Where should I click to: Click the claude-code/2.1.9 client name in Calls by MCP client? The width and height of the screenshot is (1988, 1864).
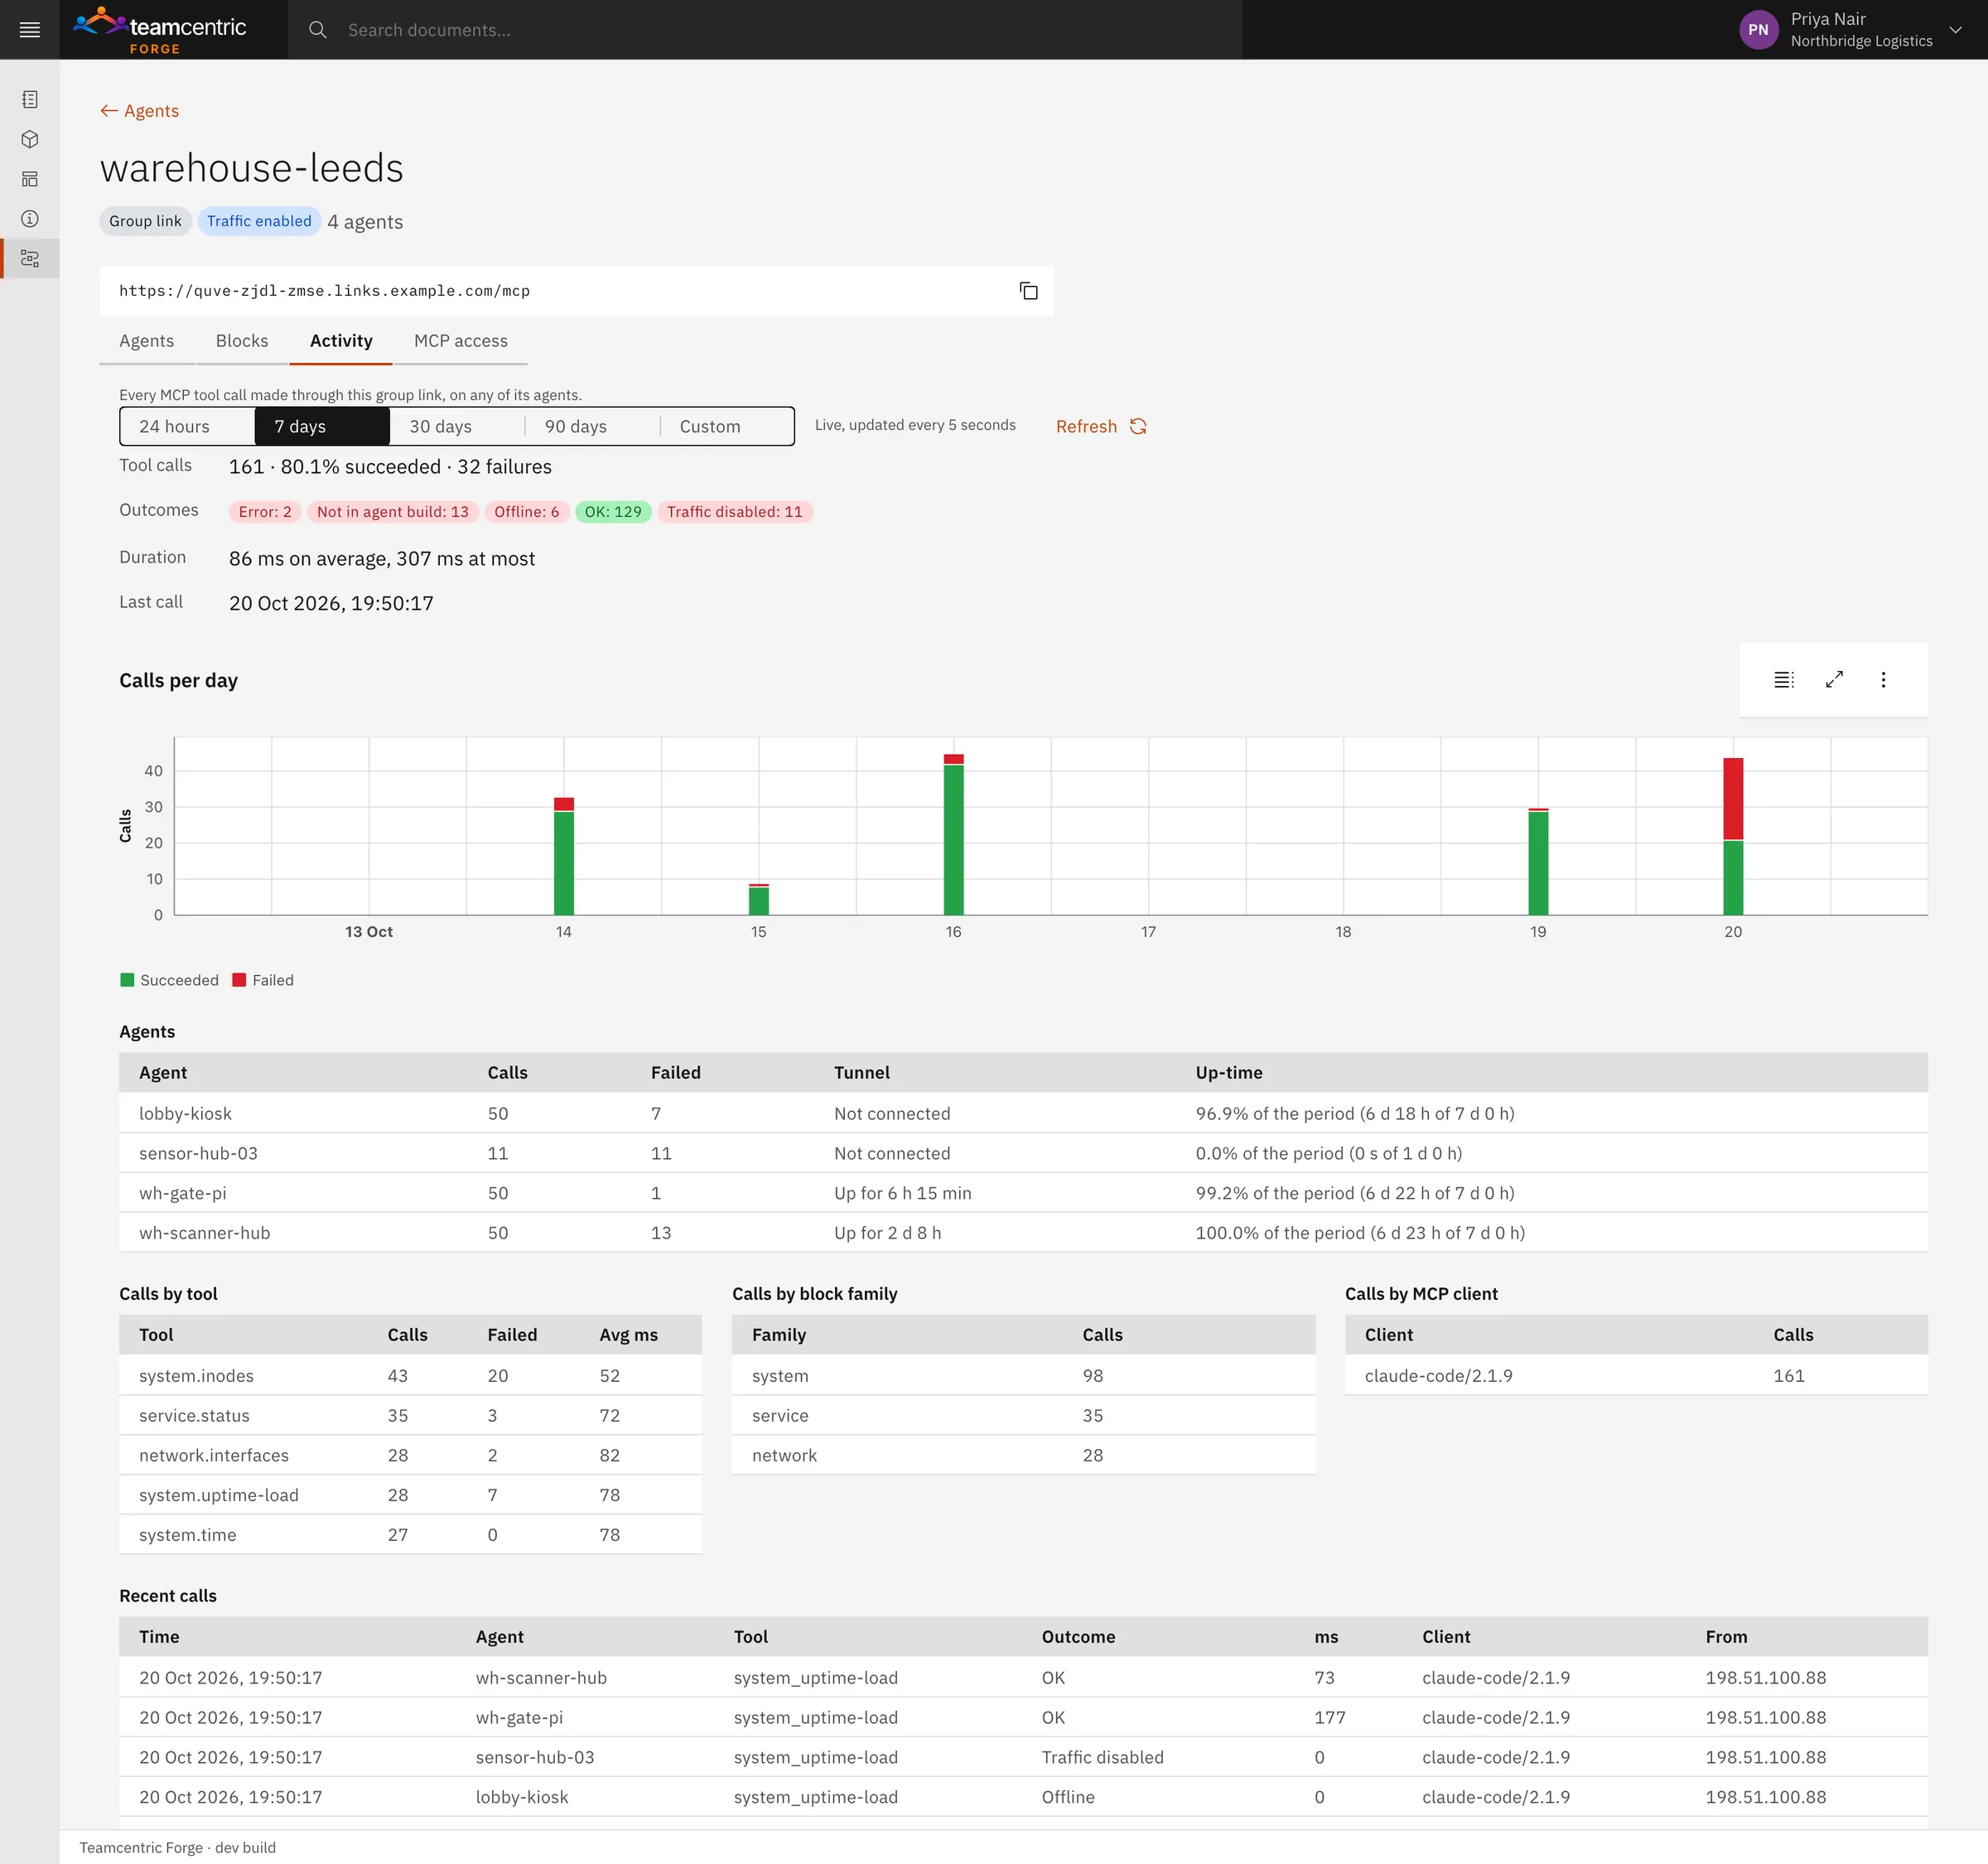[x=1438, y=1375]
